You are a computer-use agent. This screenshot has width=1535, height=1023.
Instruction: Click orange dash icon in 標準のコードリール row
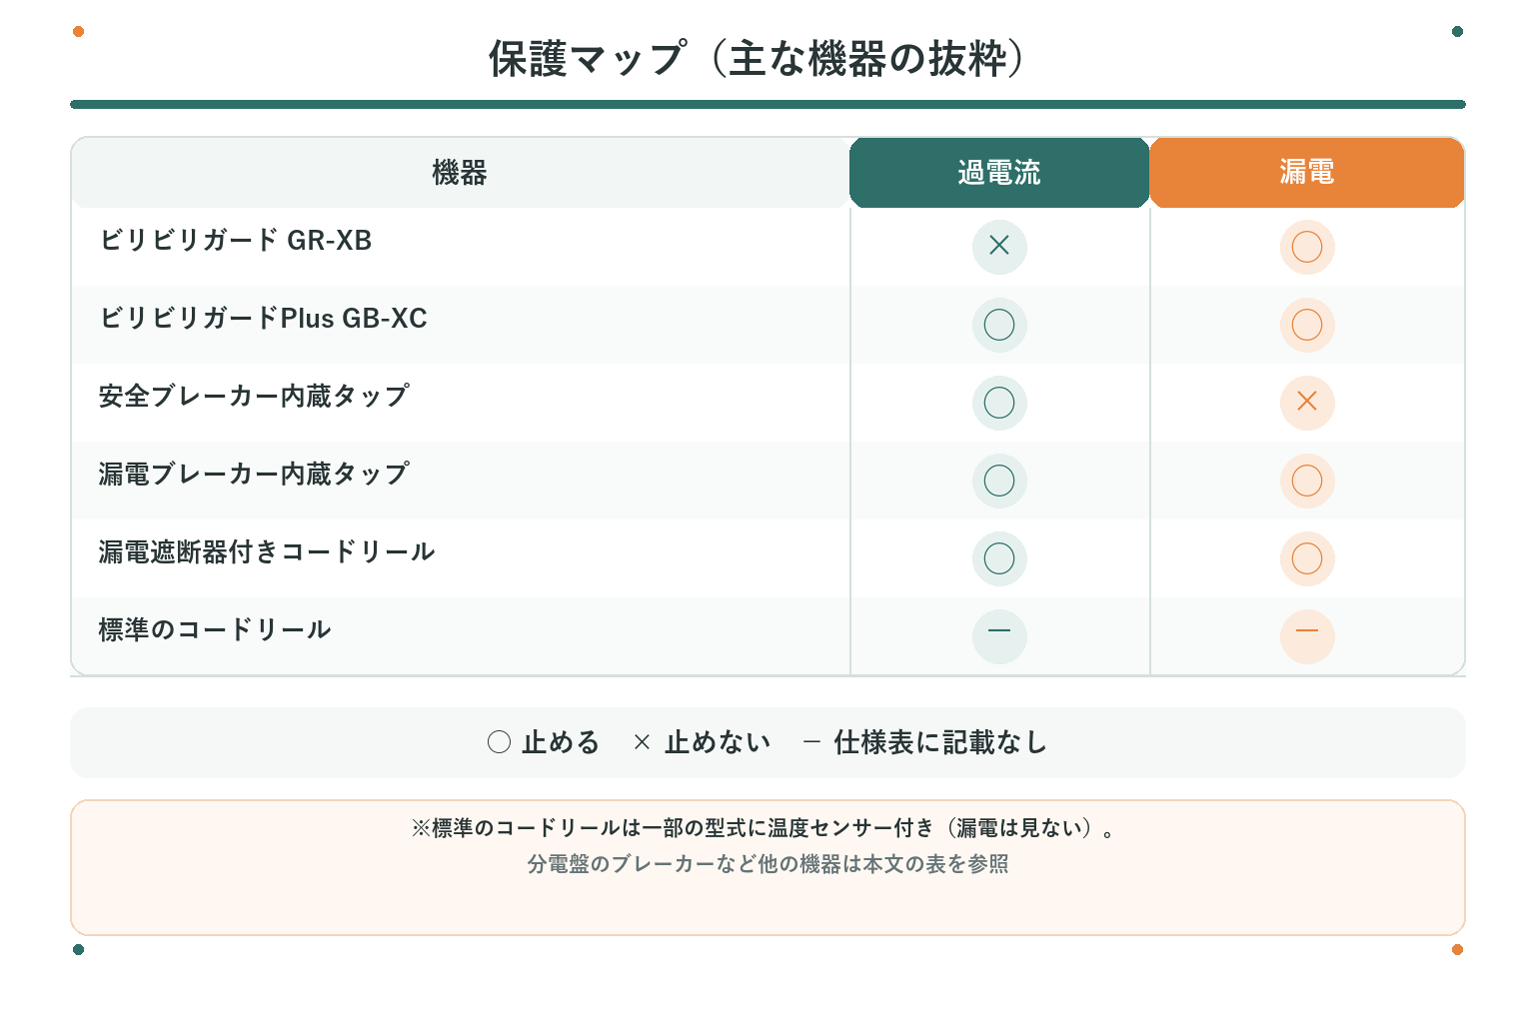pyautogui.click(x=1307, y=636)
